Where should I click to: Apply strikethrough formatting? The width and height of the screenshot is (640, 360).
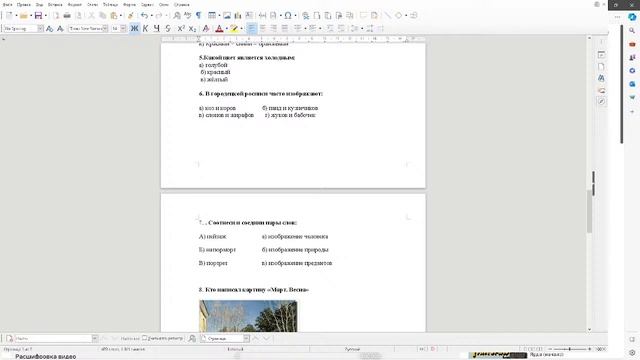168,28
